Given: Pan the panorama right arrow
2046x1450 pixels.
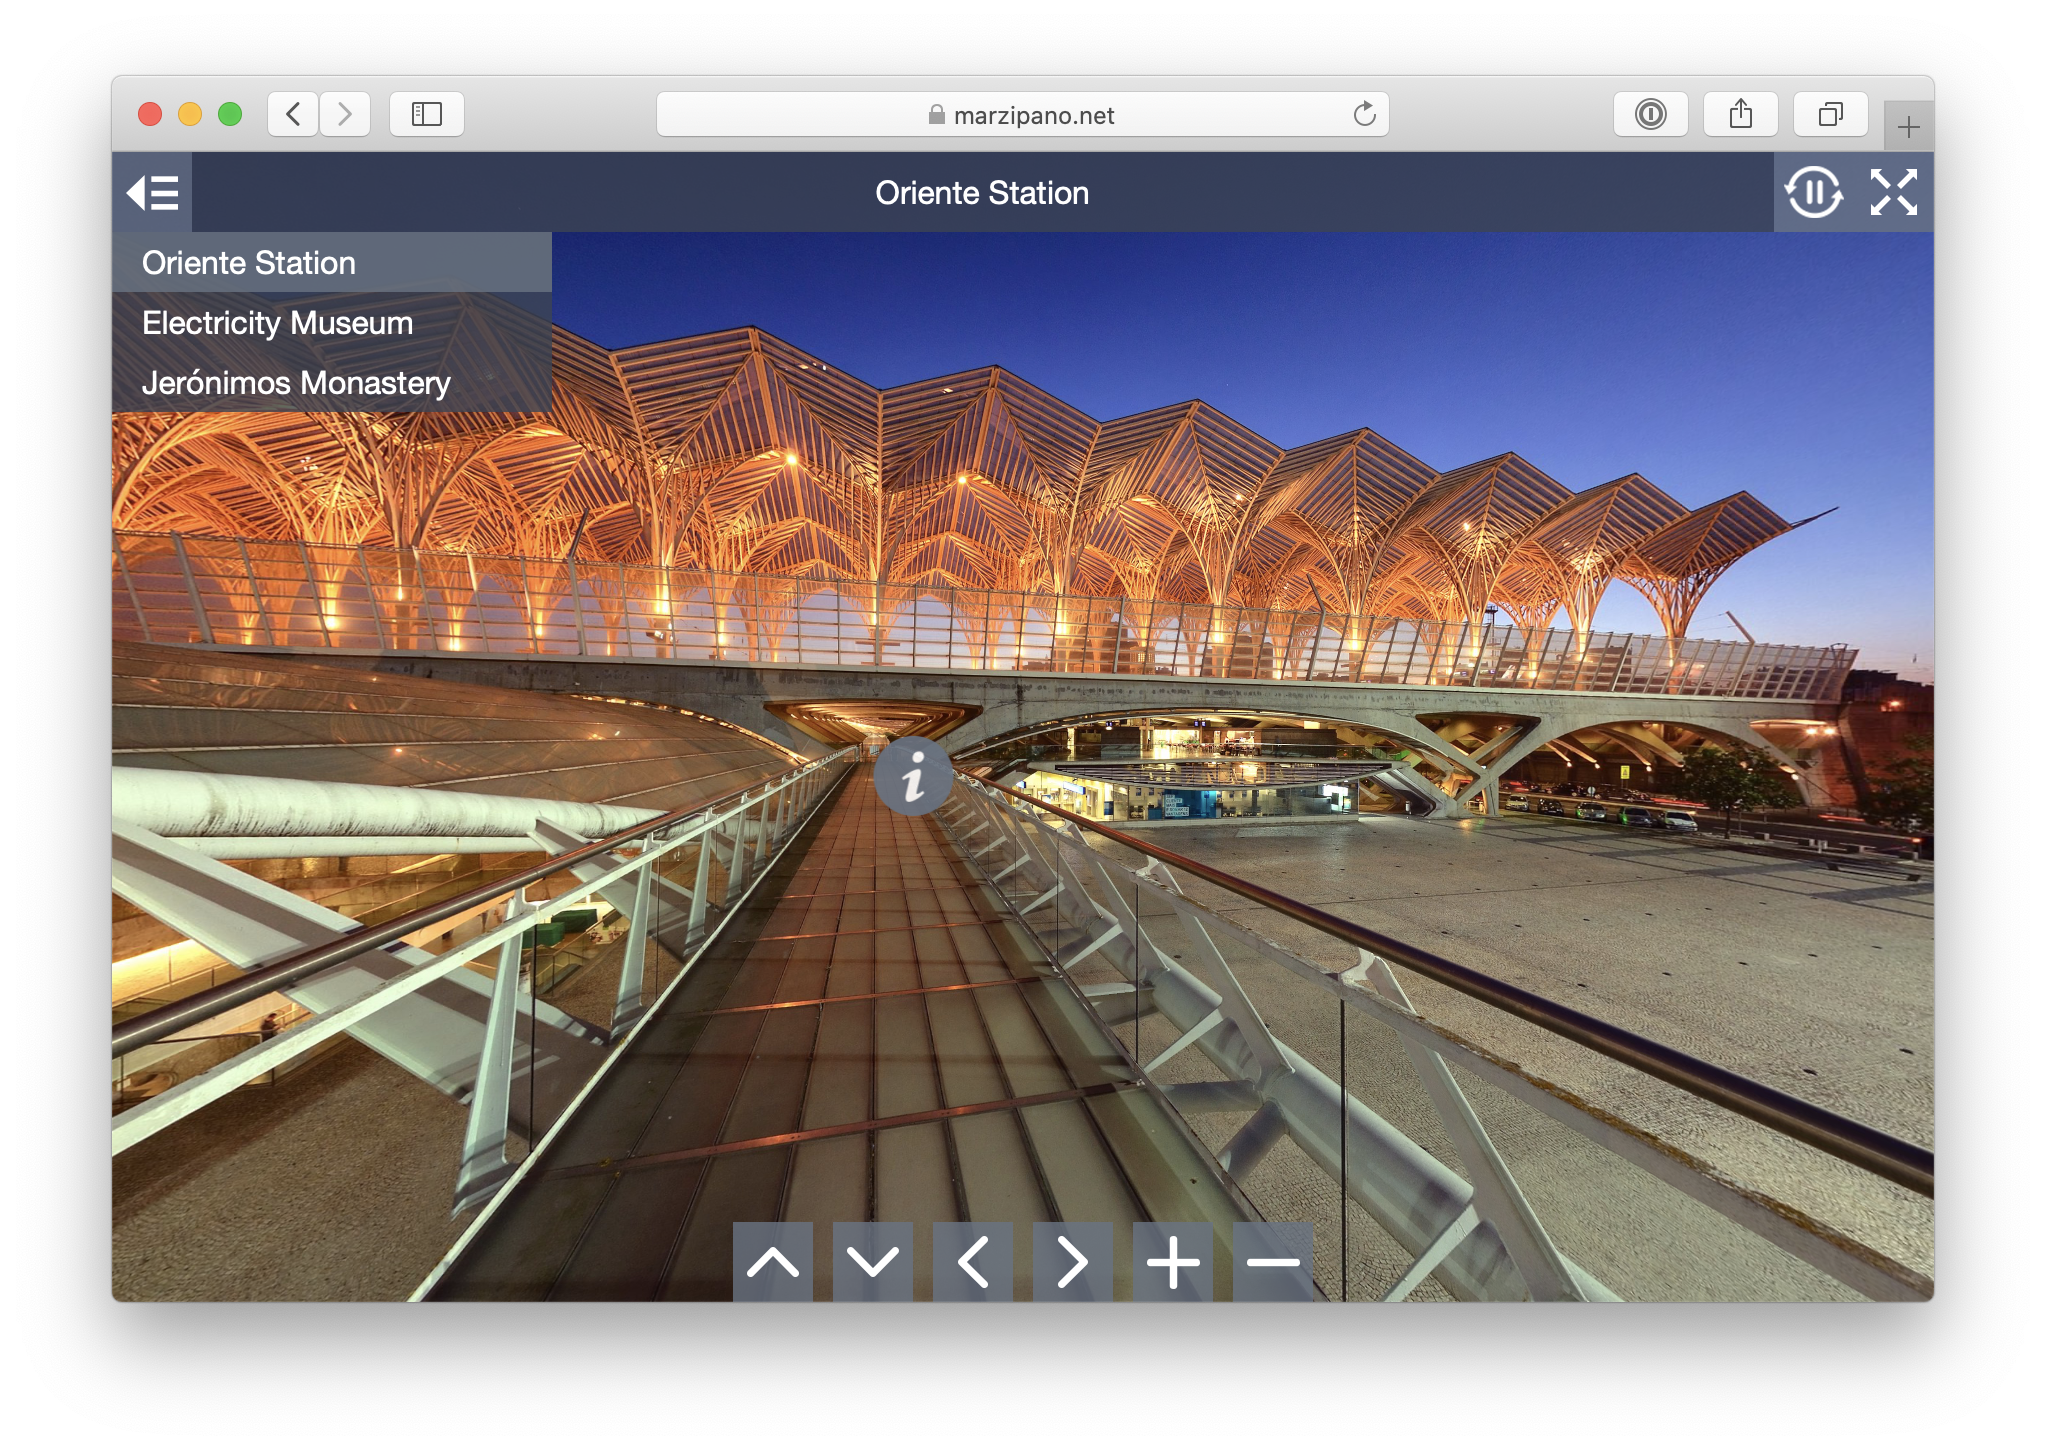Looking at the screenshot, I should point(1072,1262).
